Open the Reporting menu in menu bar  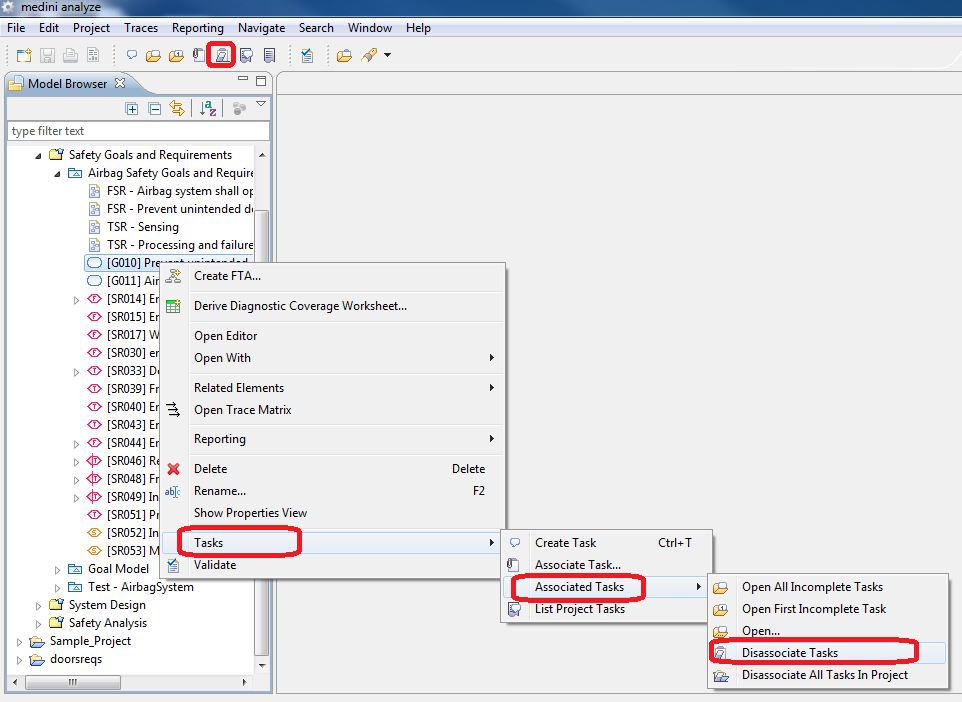197,28
